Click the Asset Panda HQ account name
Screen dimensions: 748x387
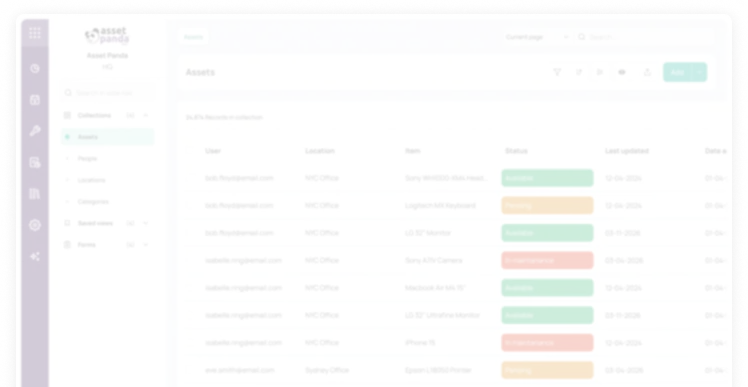[x=107, y=61]
